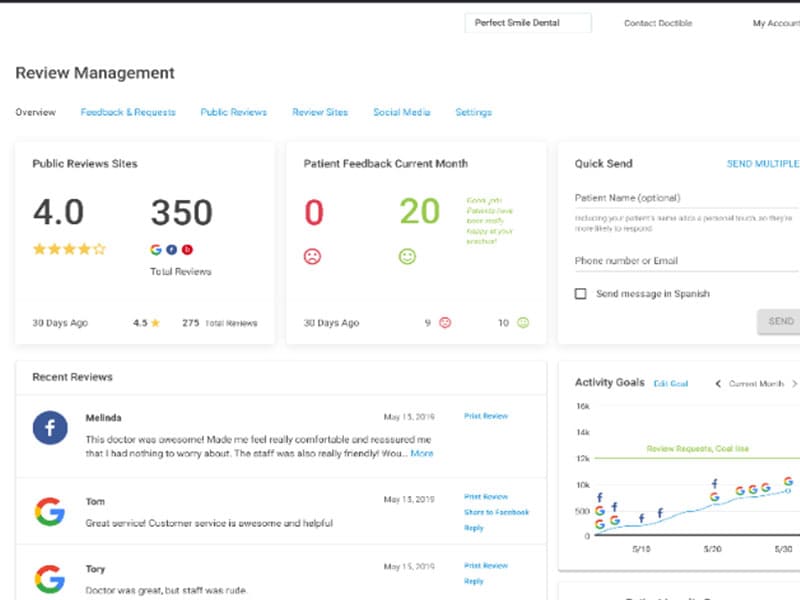Click the Google icon under 350 Total Reviews

point(155,249)
